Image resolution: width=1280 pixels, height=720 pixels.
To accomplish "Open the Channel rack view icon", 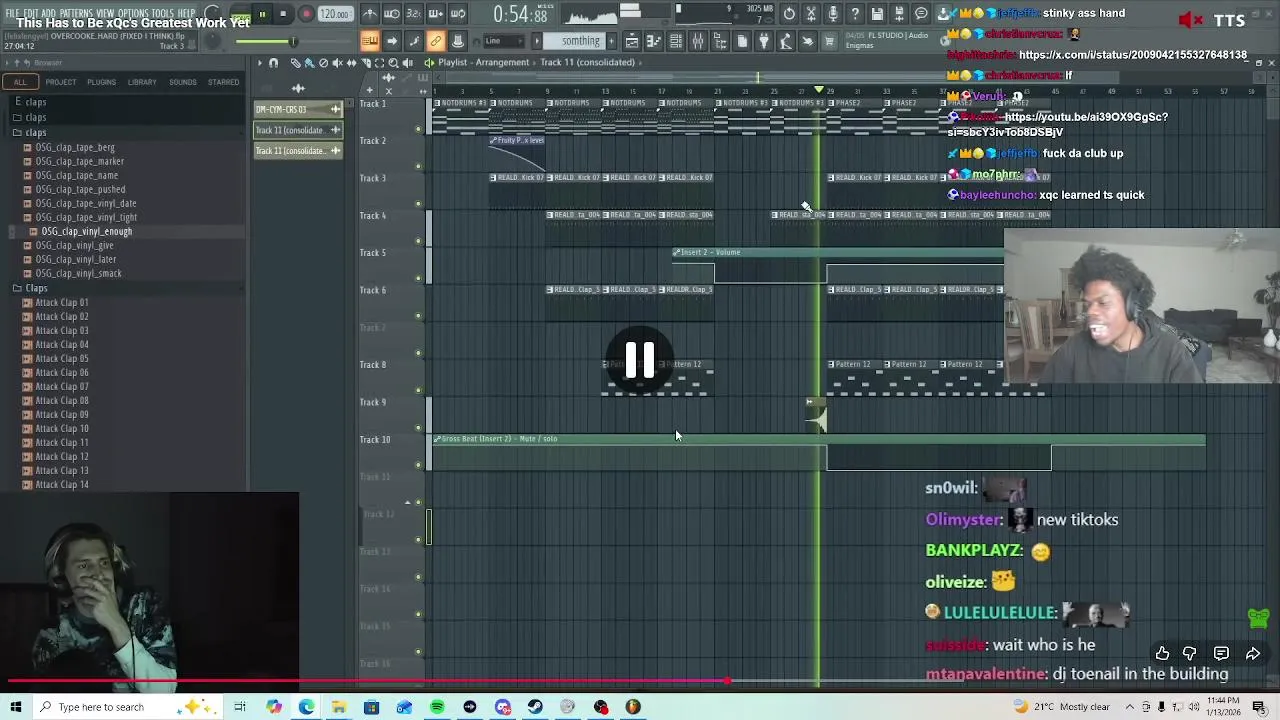I will click(x=676, y=41).
